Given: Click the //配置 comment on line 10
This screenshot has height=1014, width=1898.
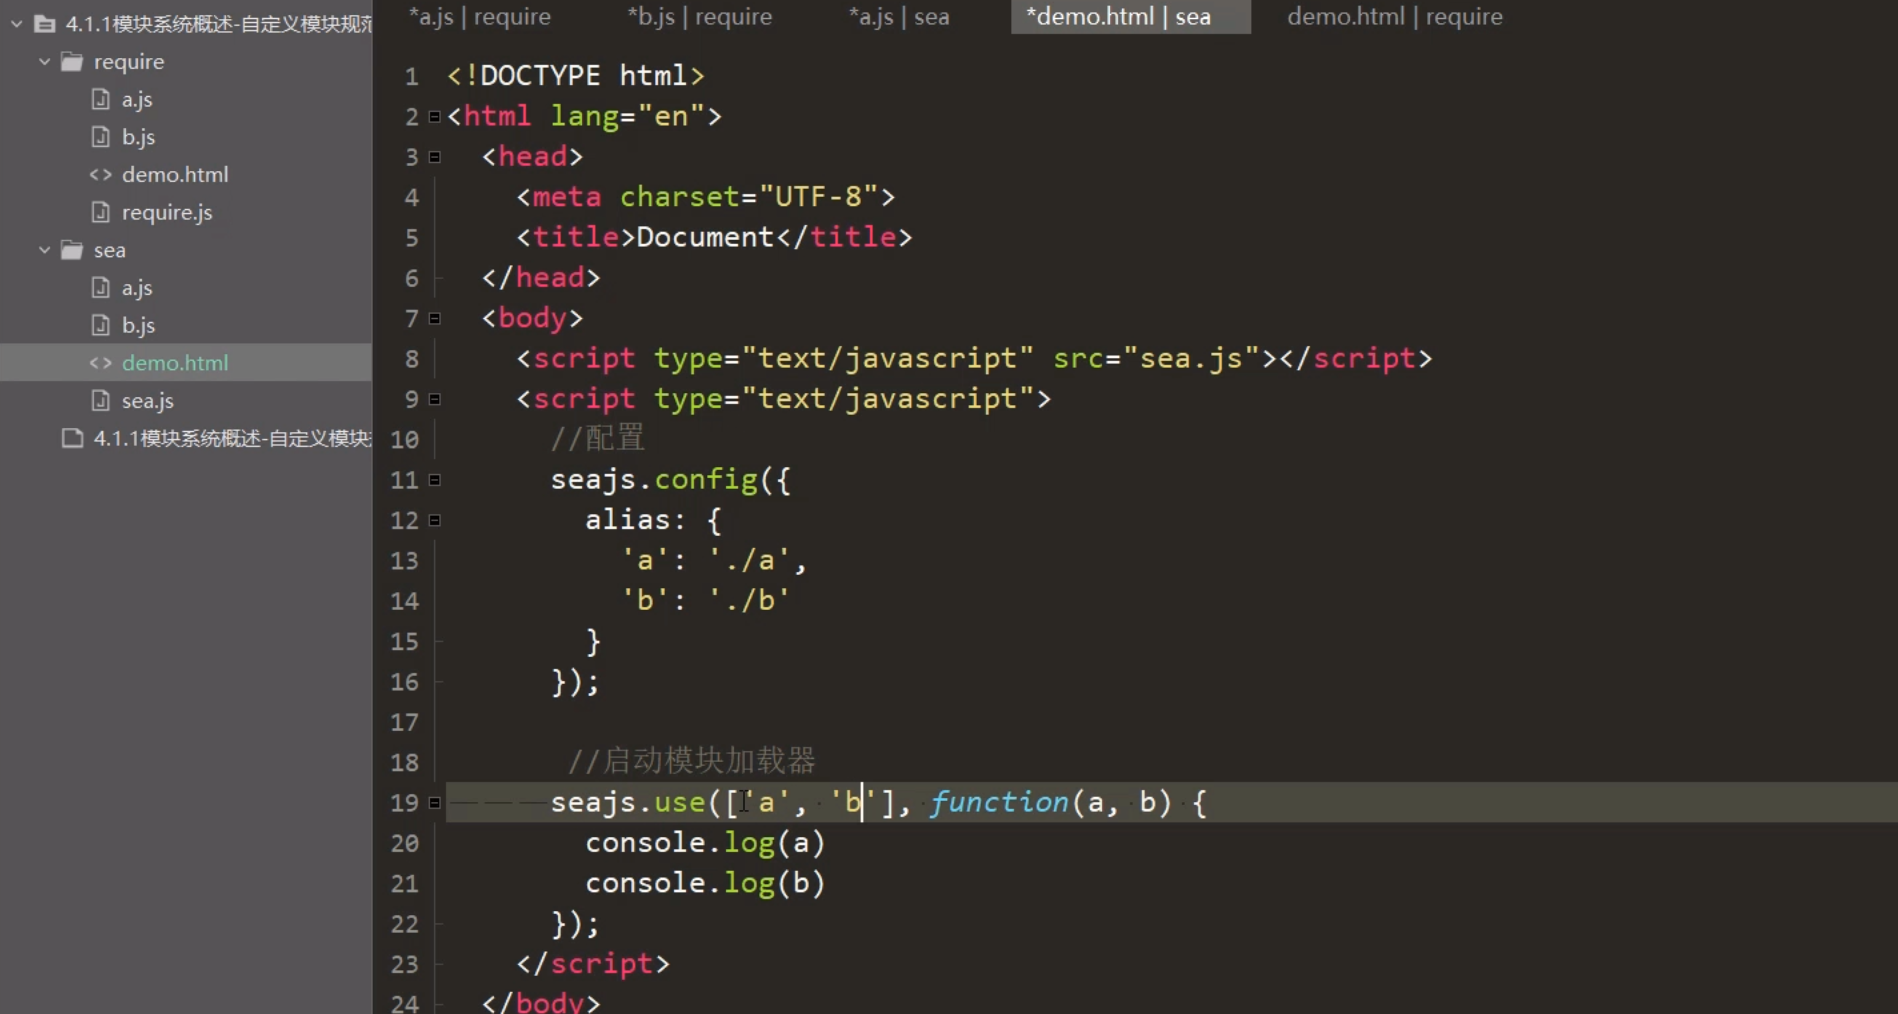Looking at the screenshot, I should 598,438.
